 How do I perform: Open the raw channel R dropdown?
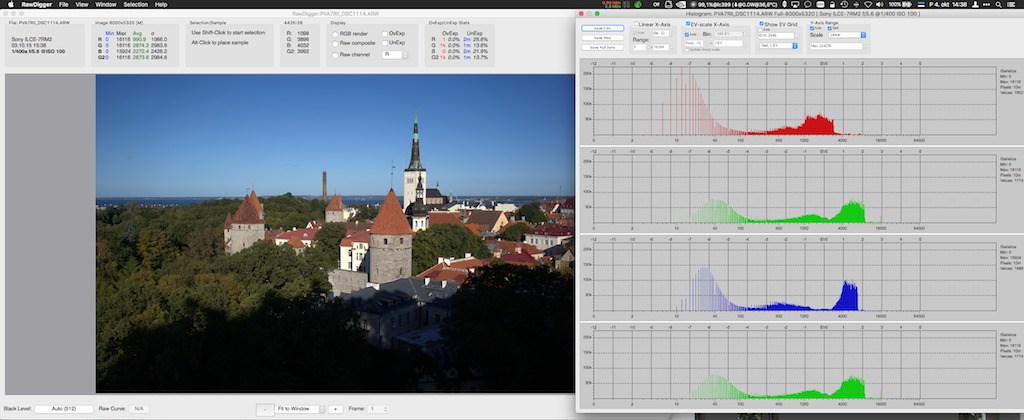(x=396, y=55)
